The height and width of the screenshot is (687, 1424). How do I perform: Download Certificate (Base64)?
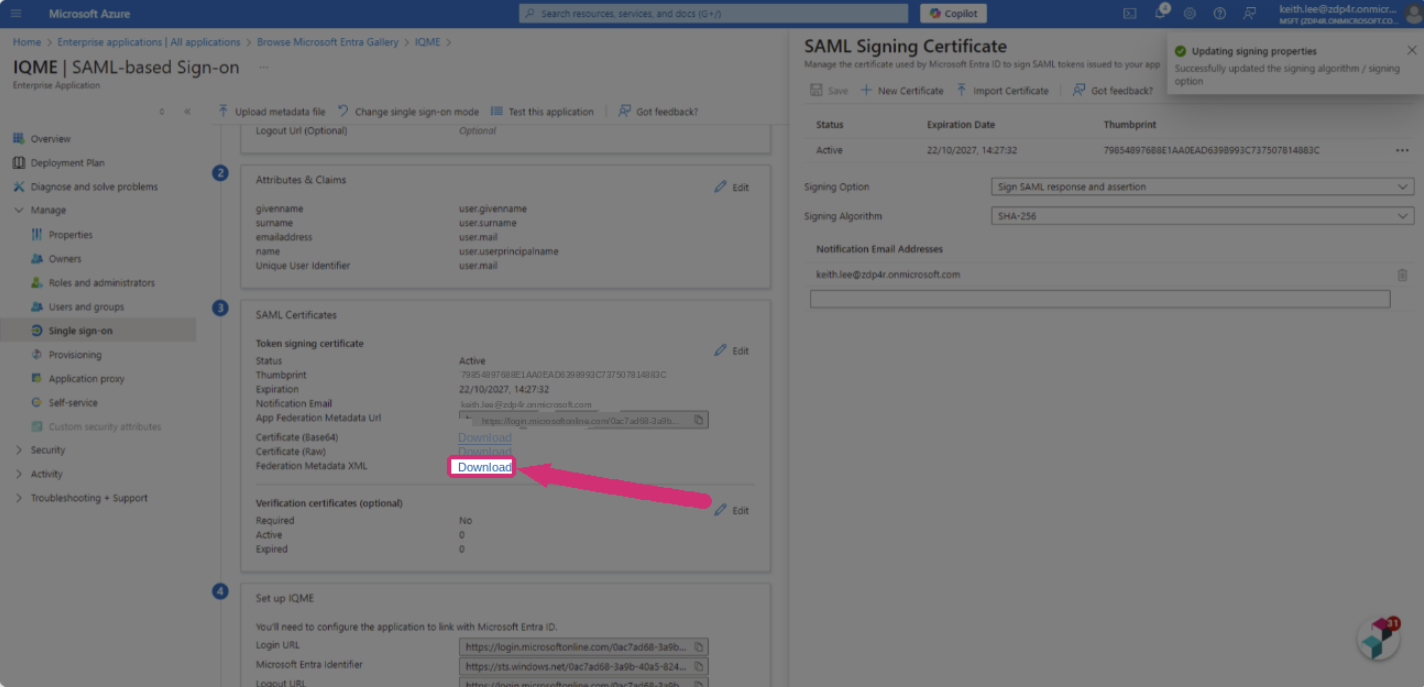(x=485, y=438)
